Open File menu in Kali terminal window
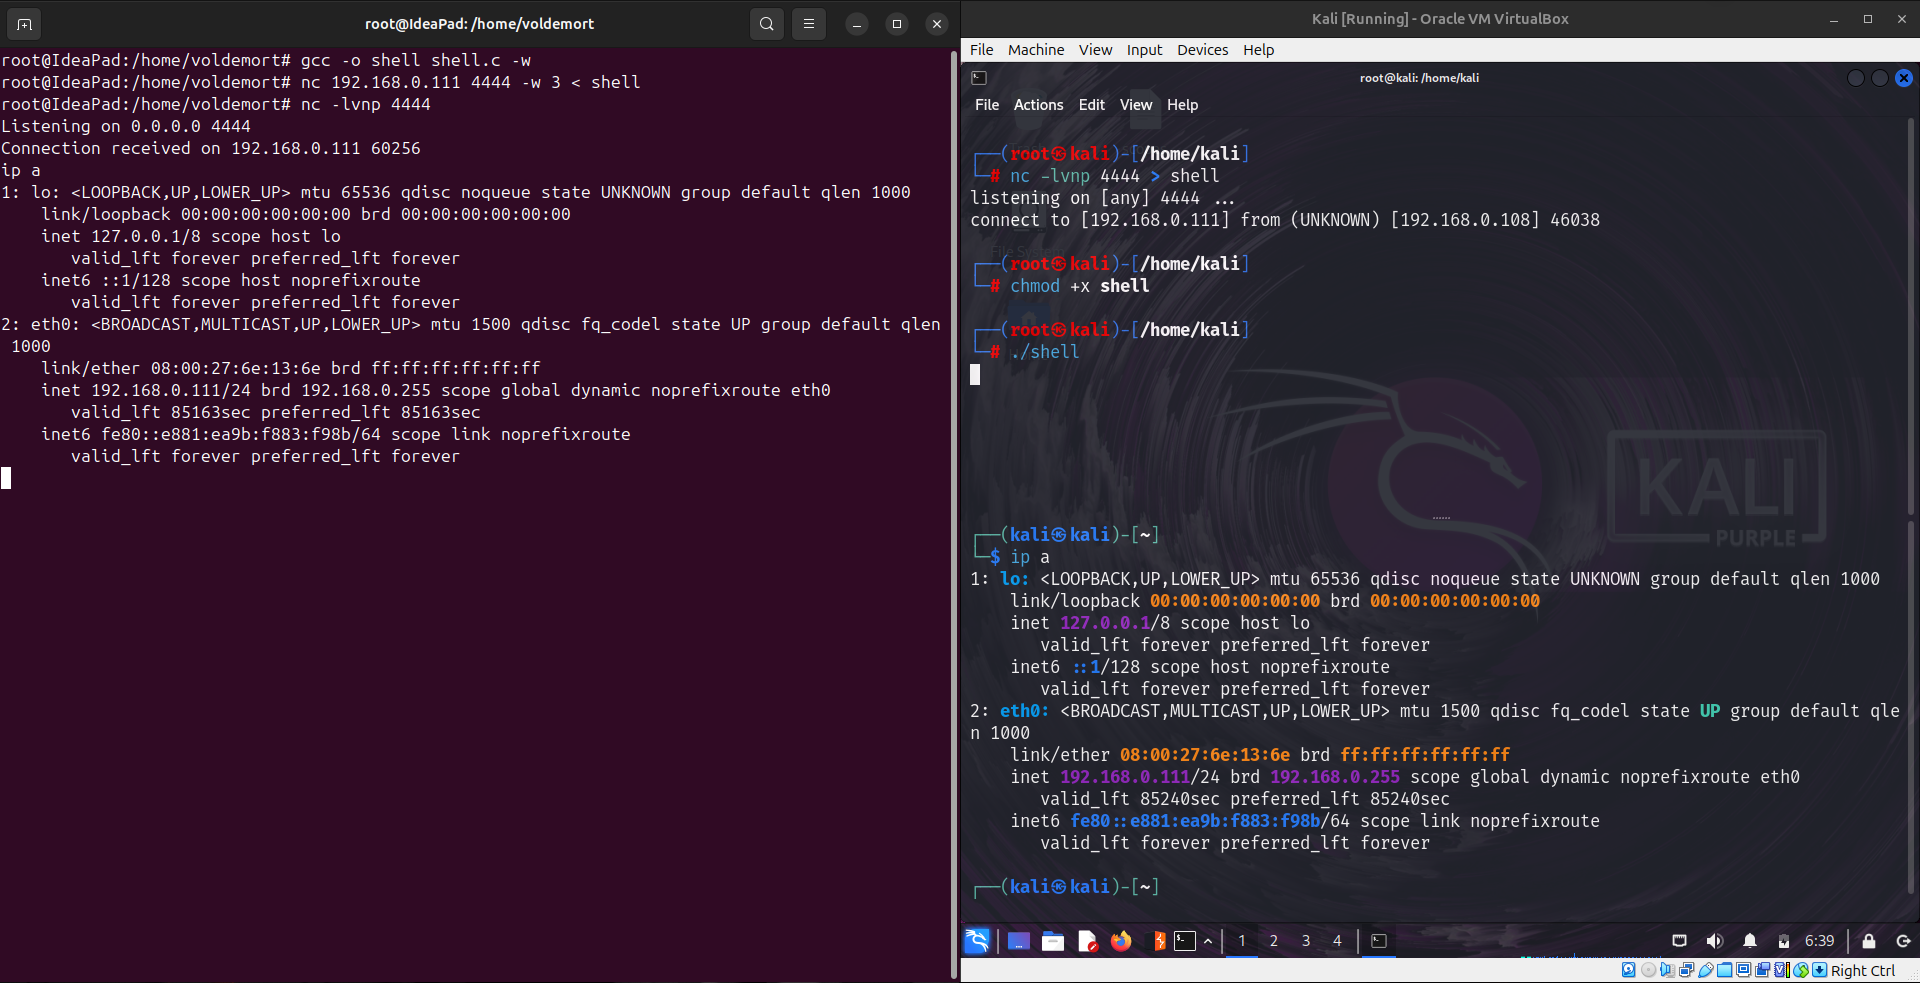The image size is (1920, 983). (987, 105)
